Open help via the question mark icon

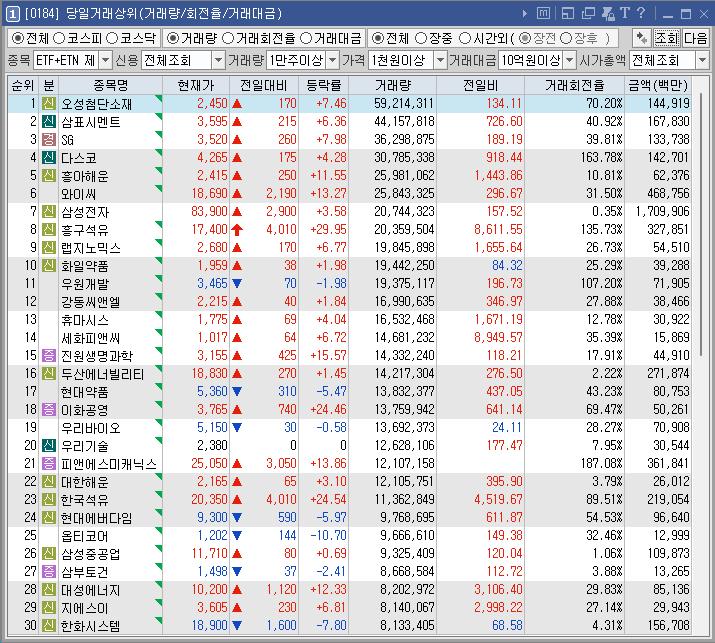click(x=641, y=13)
